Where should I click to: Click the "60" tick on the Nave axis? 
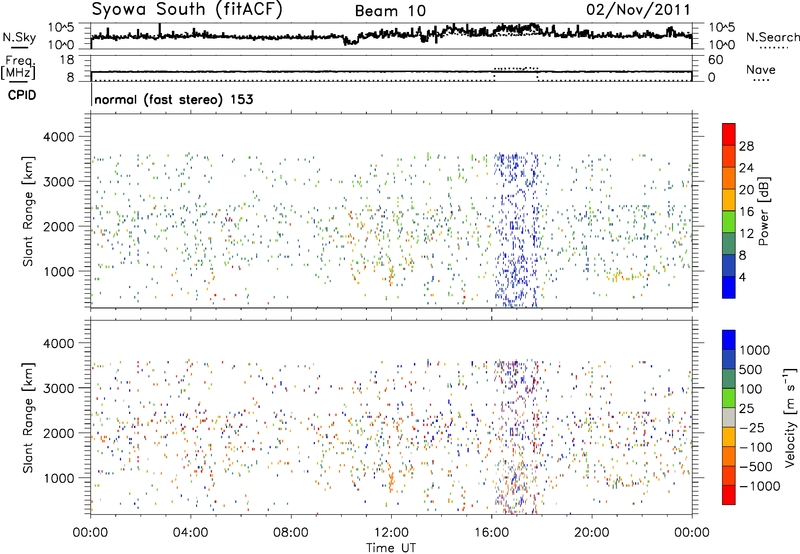point(715,60)
